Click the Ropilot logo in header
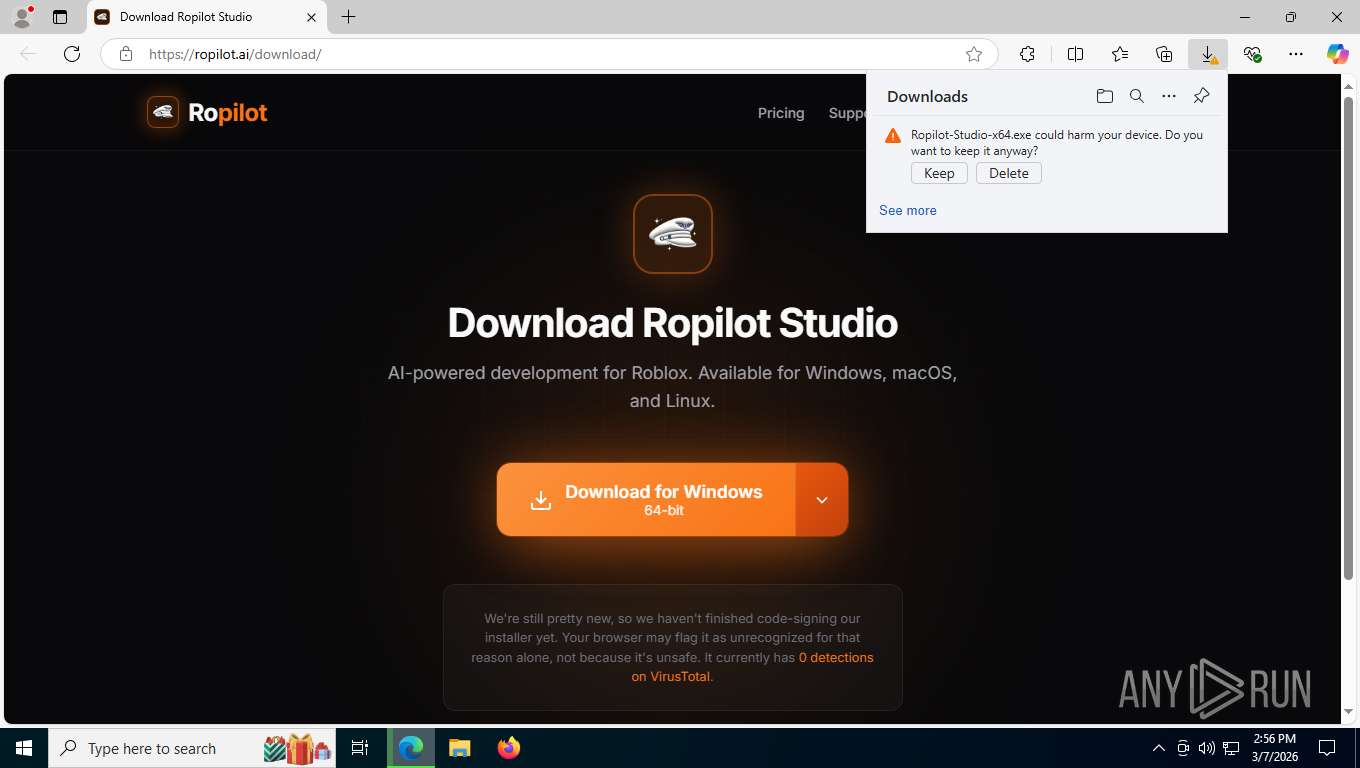This screenshot has height=768, width=1360. [x=207, y=112]
